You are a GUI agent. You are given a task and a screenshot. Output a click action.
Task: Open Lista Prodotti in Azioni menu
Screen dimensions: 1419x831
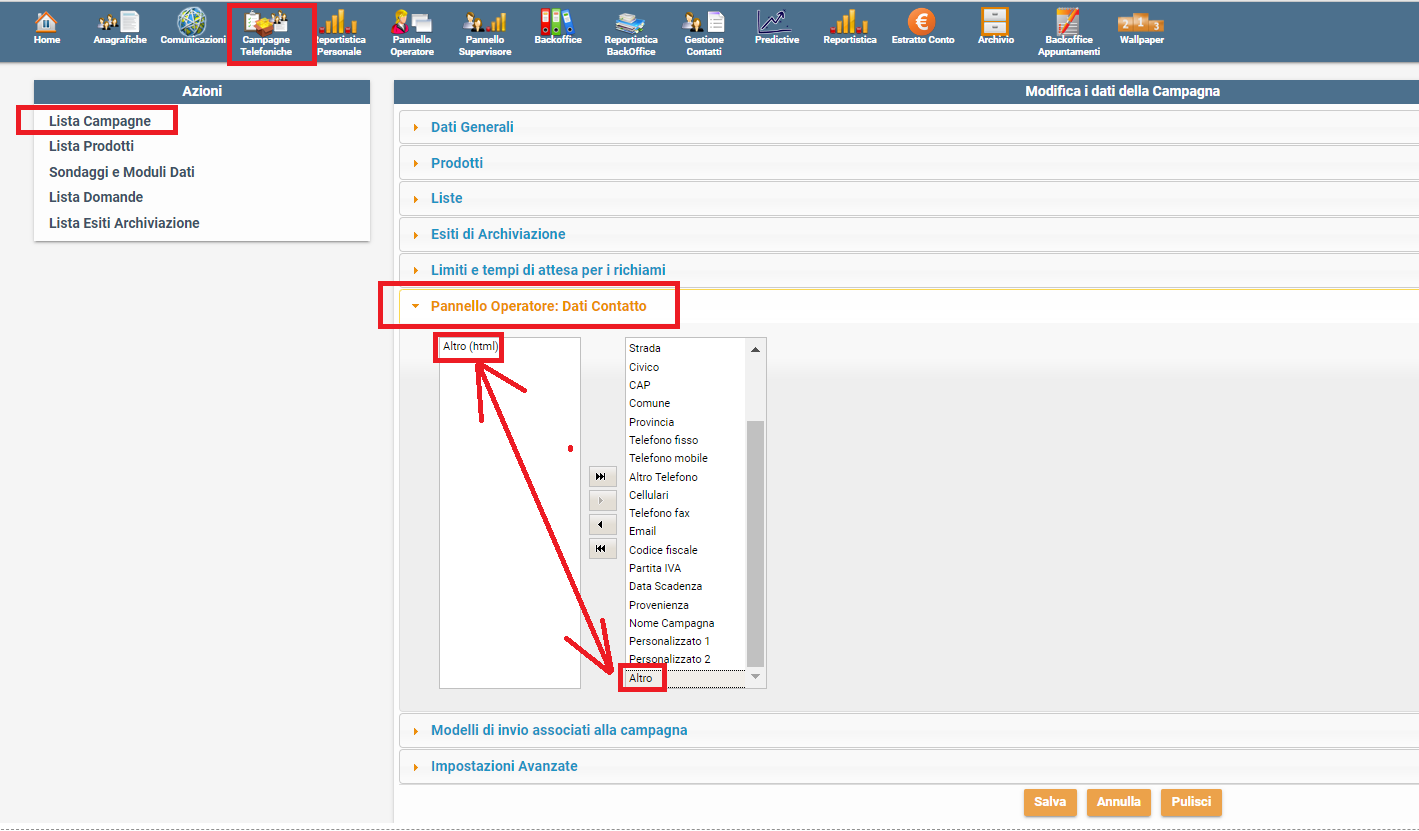point(91,146)
